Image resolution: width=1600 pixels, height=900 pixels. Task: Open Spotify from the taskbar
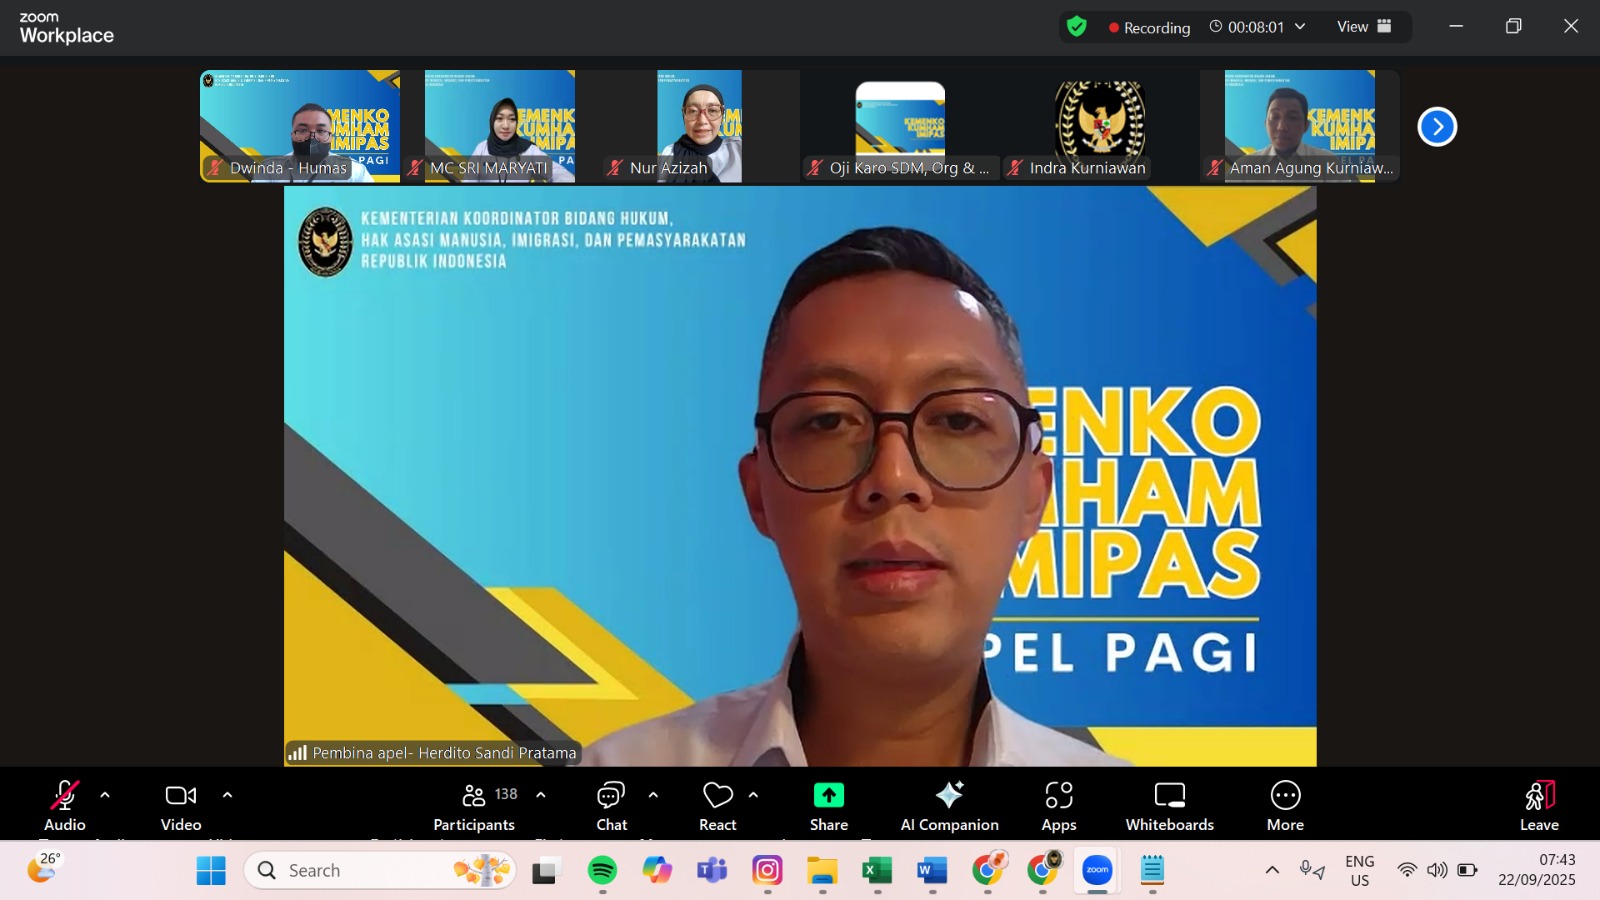602,871
